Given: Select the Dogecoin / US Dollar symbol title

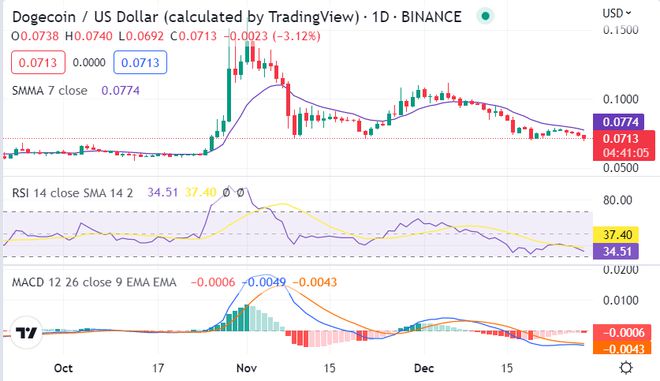Looking at the screenshot, I should 237,17.
